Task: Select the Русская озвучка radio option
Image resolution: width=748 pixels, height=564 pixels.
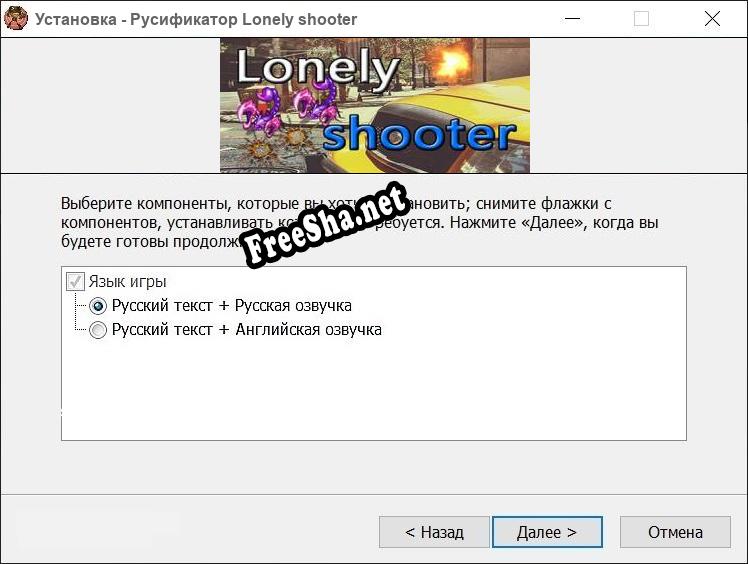Action: point(98,306)
